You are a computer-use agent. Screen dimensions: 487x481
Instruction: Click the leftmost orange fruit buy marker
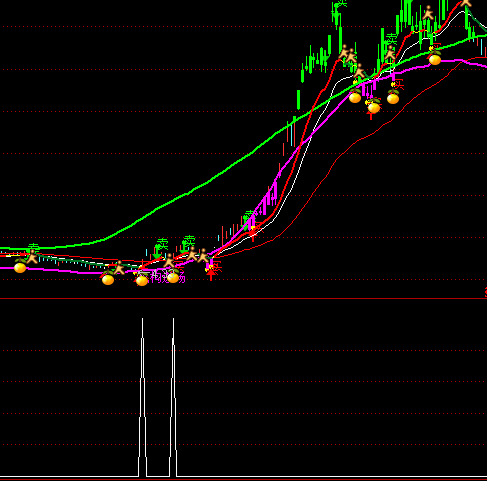(x=20, y=267)
